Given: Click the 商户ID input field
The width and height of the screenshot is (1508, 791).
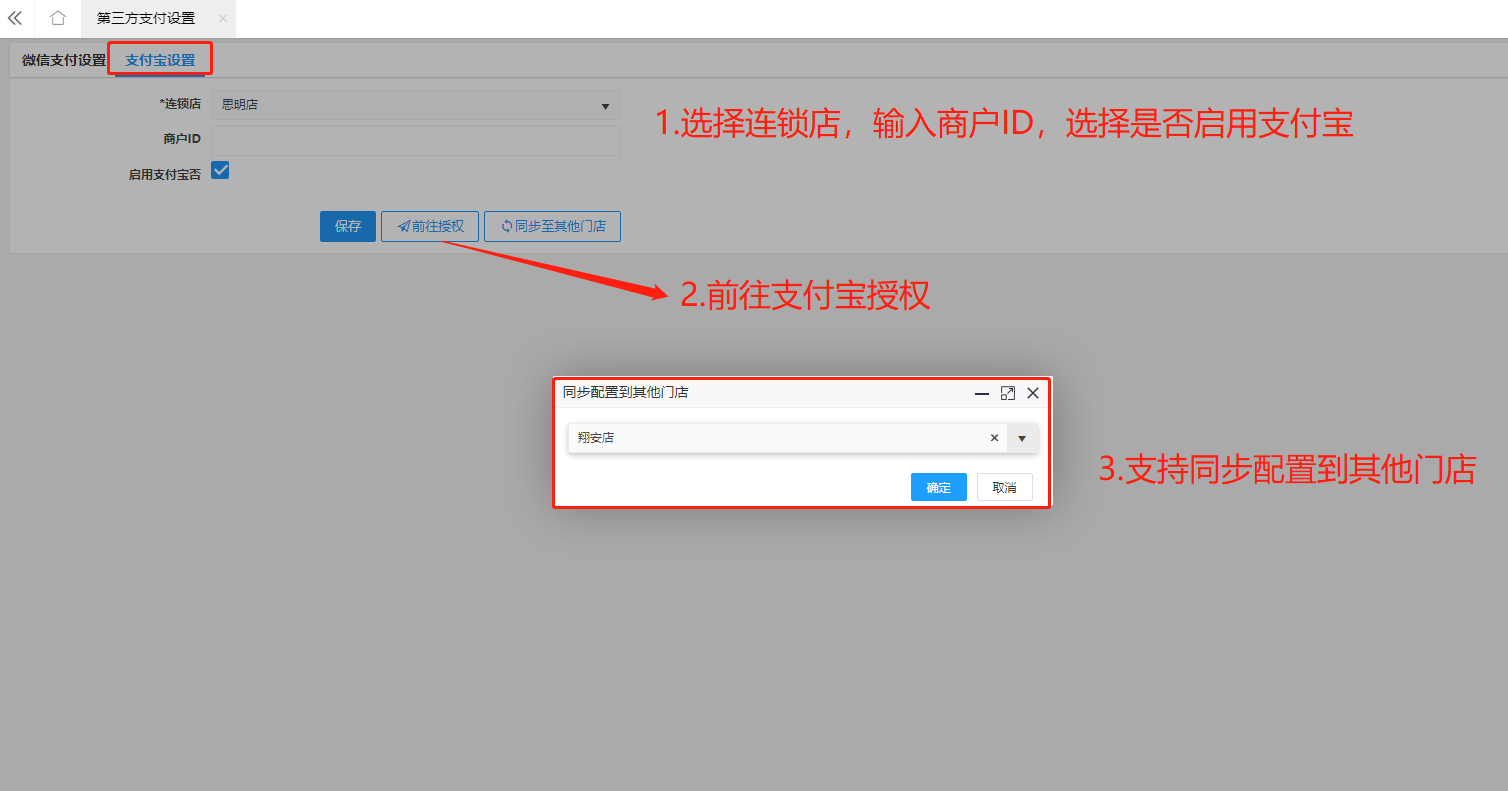Looking at the screenshot, I should click(x=415, y=140).
